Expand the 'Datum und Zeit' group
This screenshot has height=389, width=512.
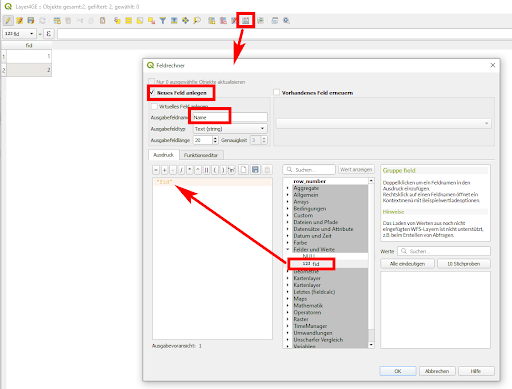[x=288, y=236]
